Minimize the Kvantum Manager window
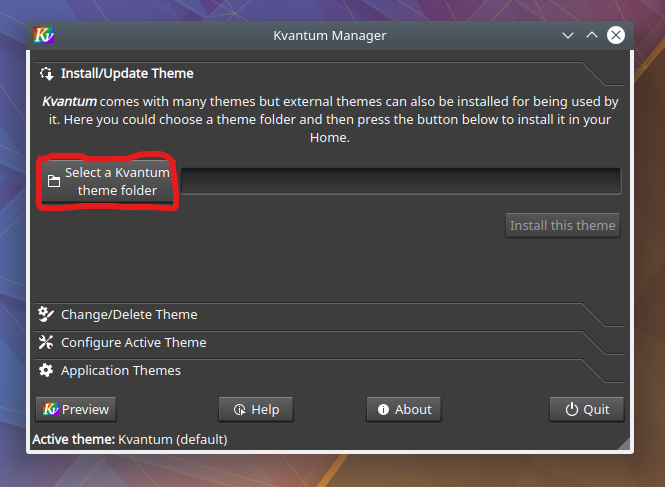 (568, 35)
